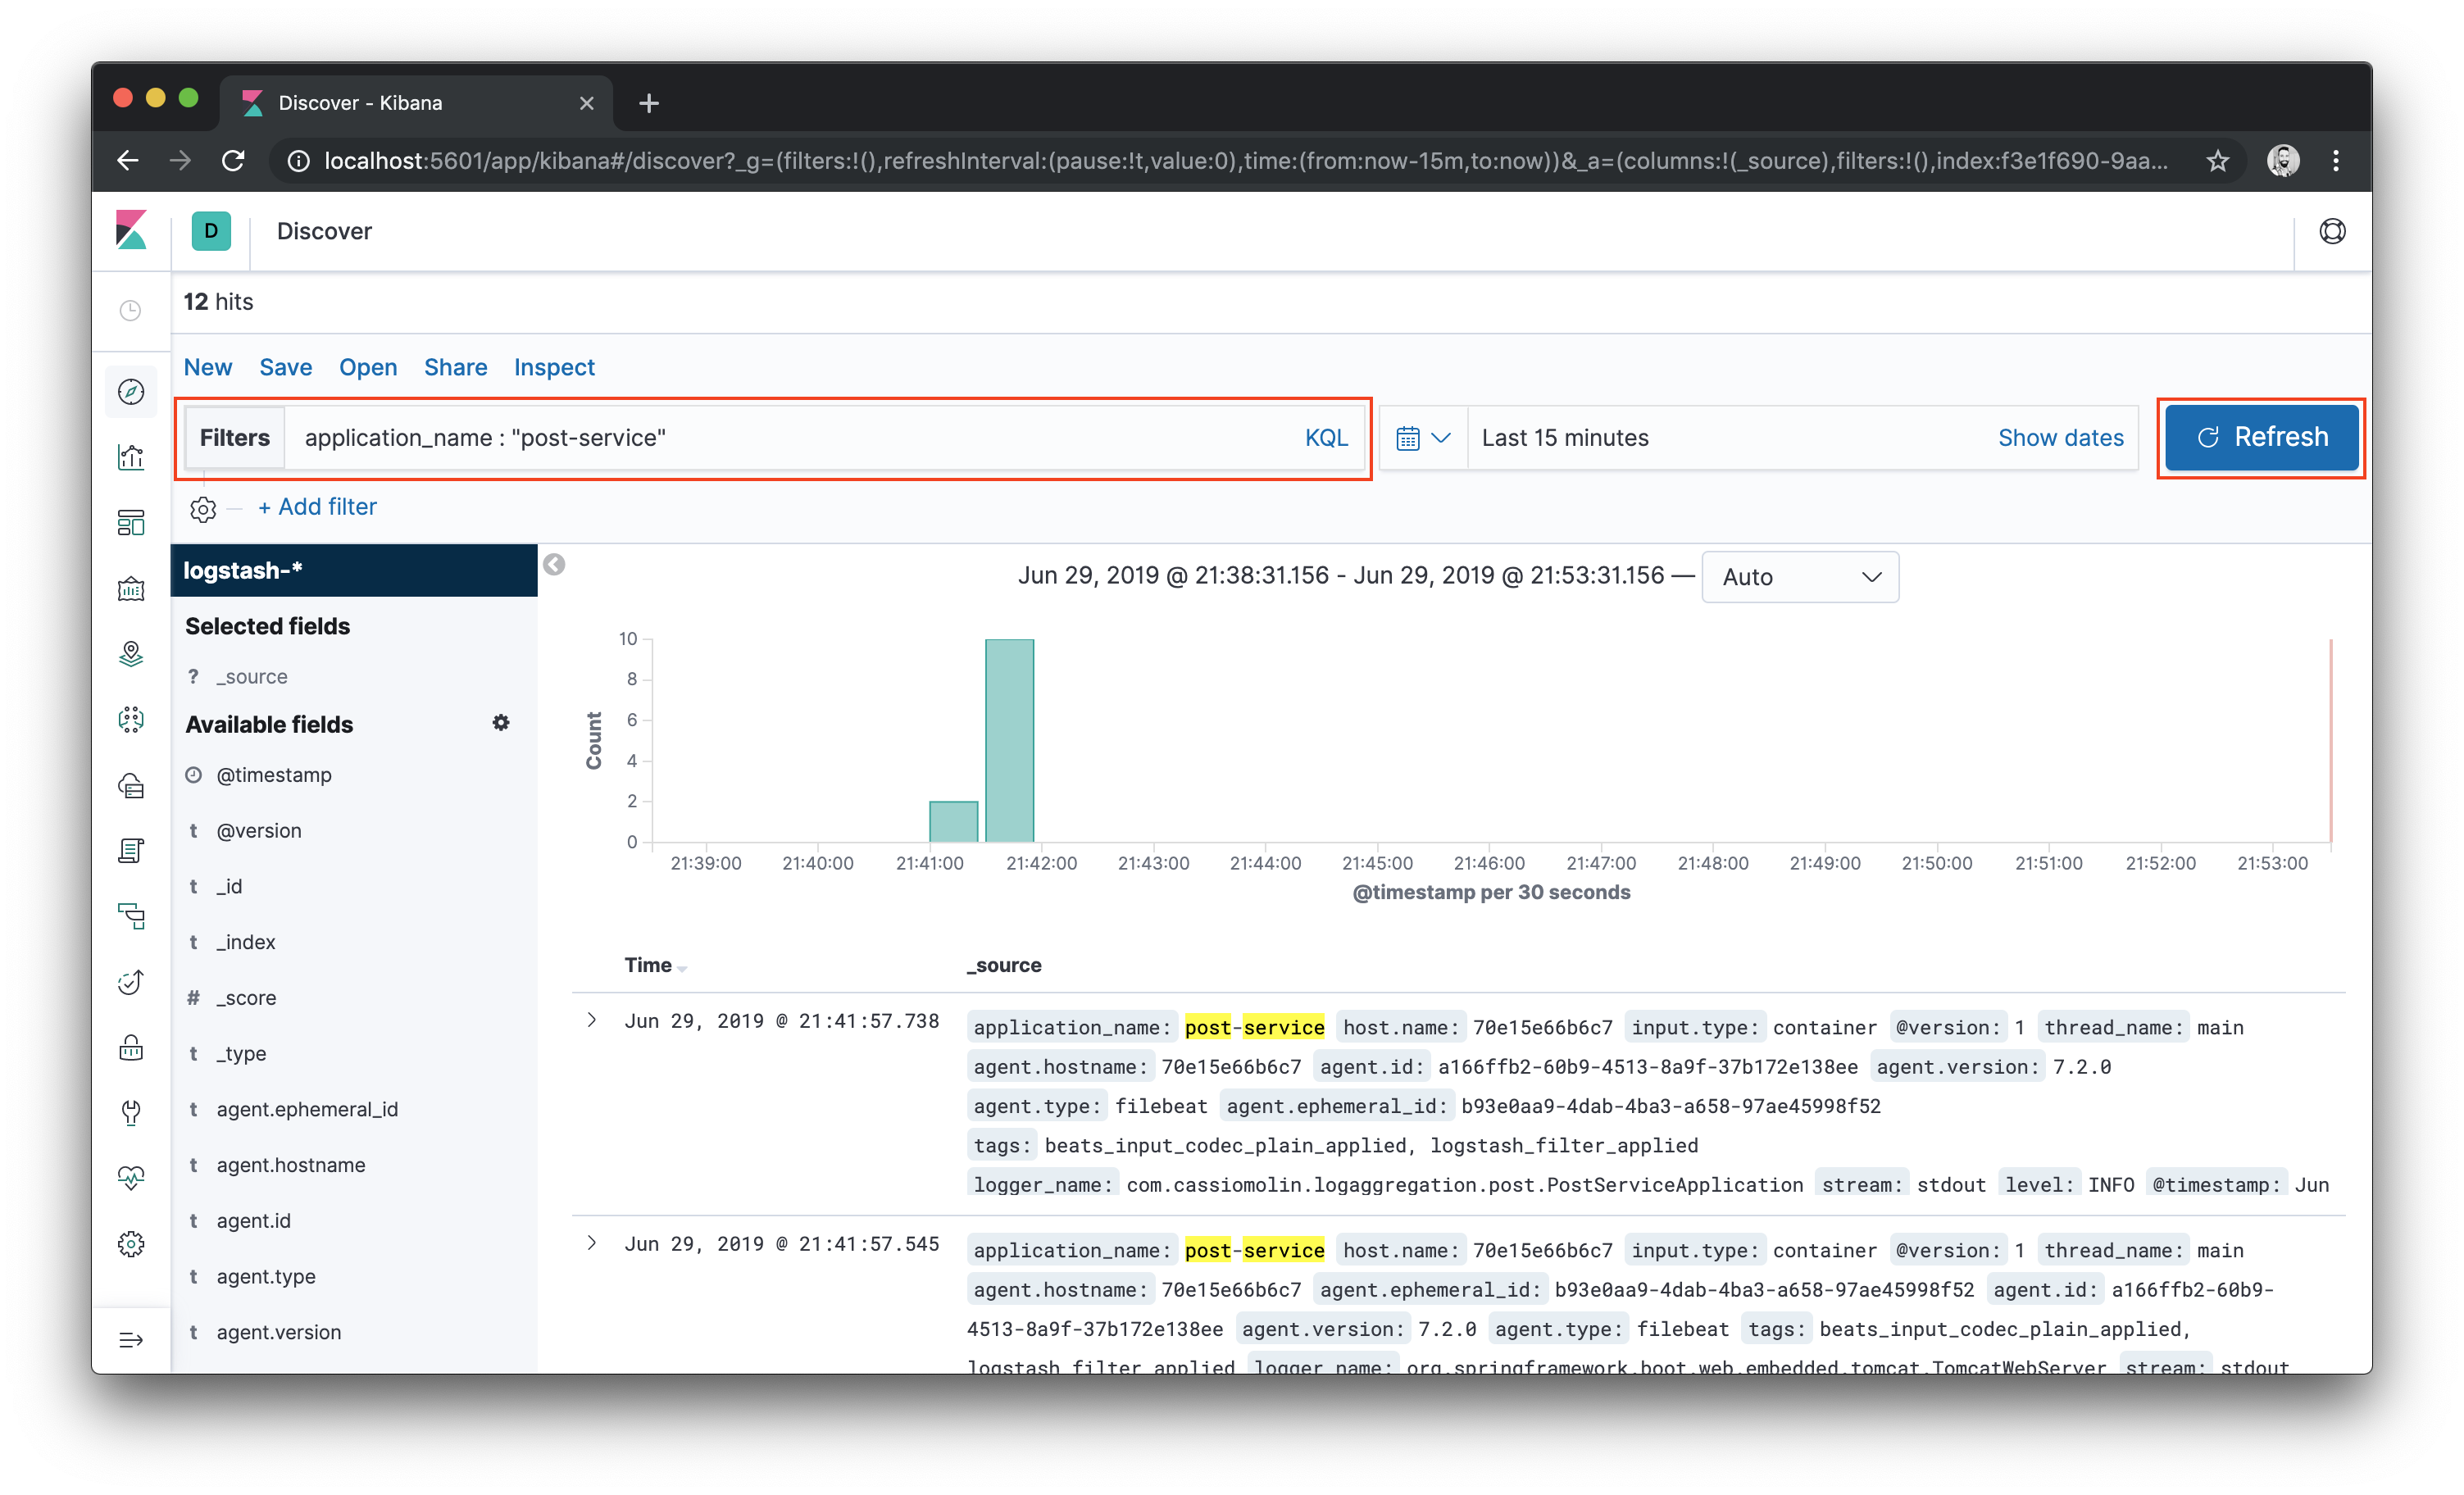Open the Chrome three-dot menu
This screenshot has width=2464, height=1495.
(2336, 161)
